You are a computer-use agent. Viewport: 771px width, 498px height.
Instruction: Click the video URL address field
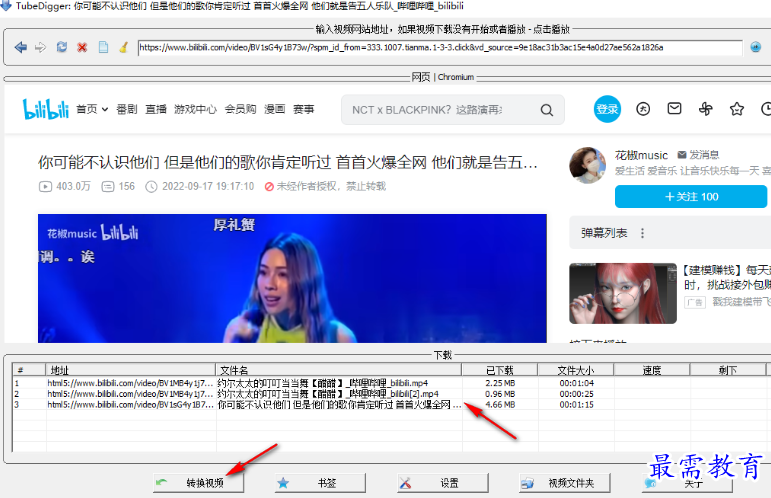click(x=440, y=48)
